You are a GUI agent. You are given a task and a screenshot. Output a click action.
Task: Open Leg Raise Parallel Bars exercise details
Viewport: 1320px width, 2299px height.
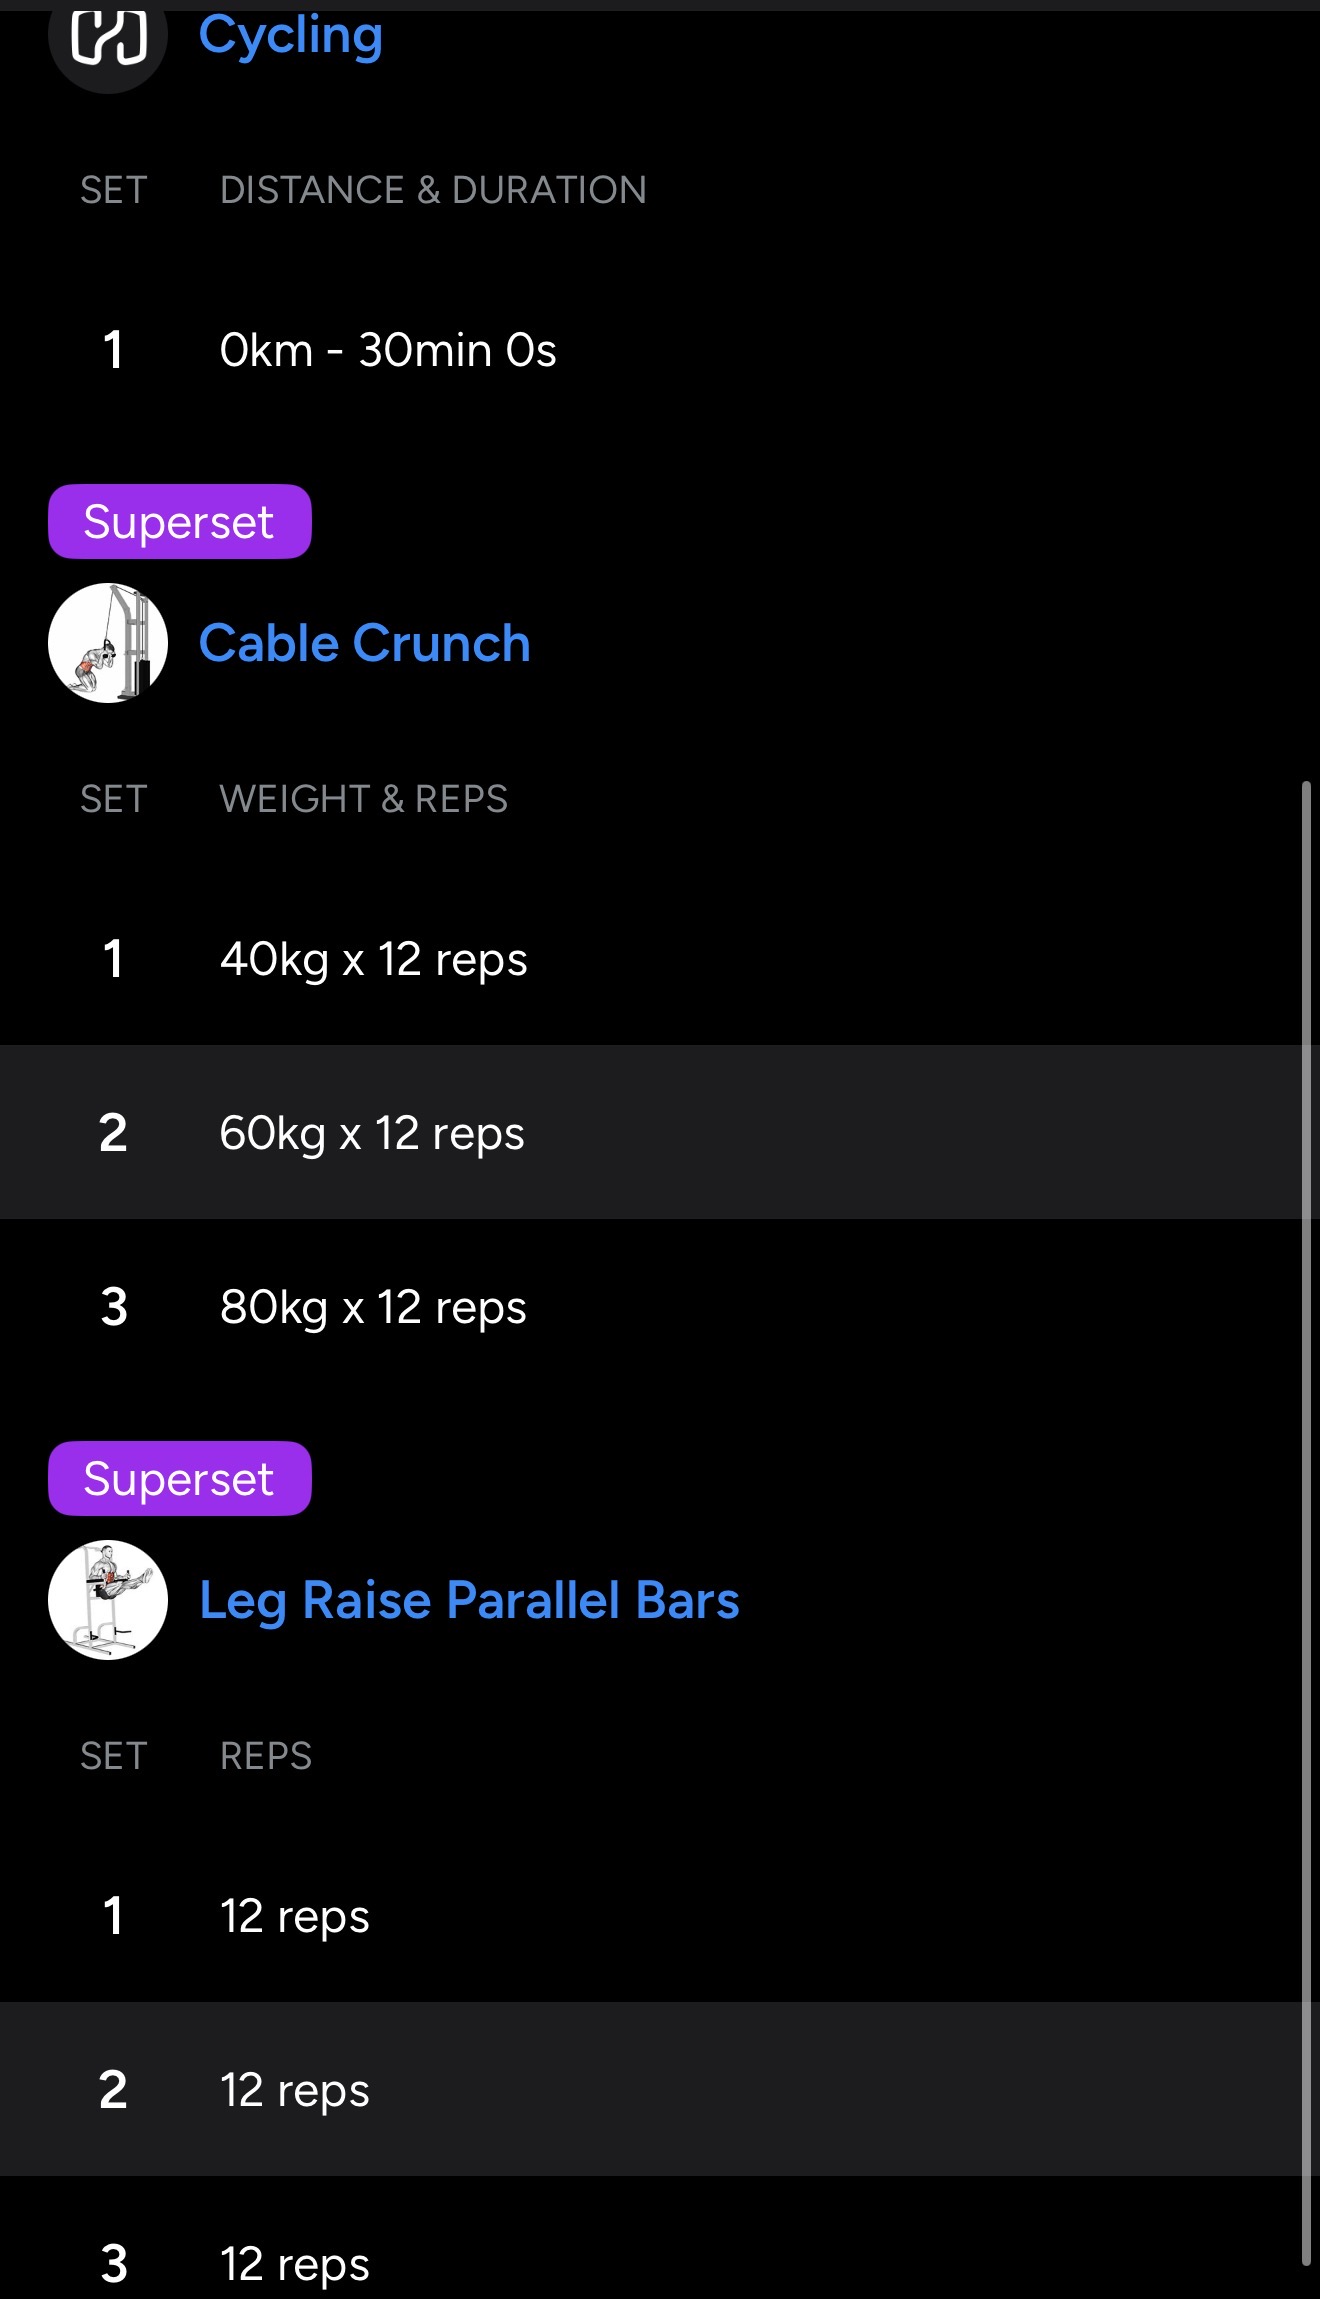(x=469, y=1600)
